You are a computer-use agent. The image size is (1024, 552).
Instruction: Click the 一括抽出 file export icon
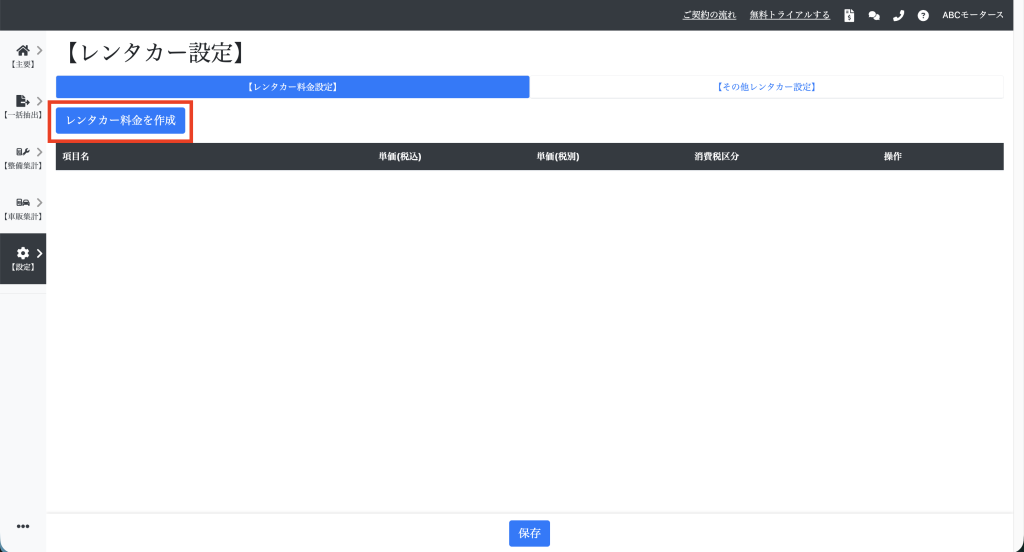tap(23, 101)
